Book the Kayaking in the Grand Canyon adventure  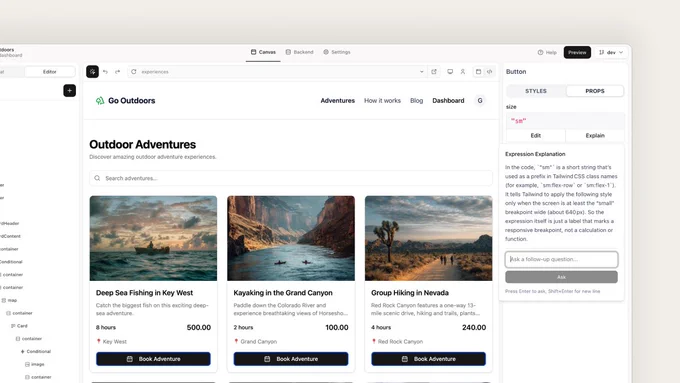click(x=291, y=359)
